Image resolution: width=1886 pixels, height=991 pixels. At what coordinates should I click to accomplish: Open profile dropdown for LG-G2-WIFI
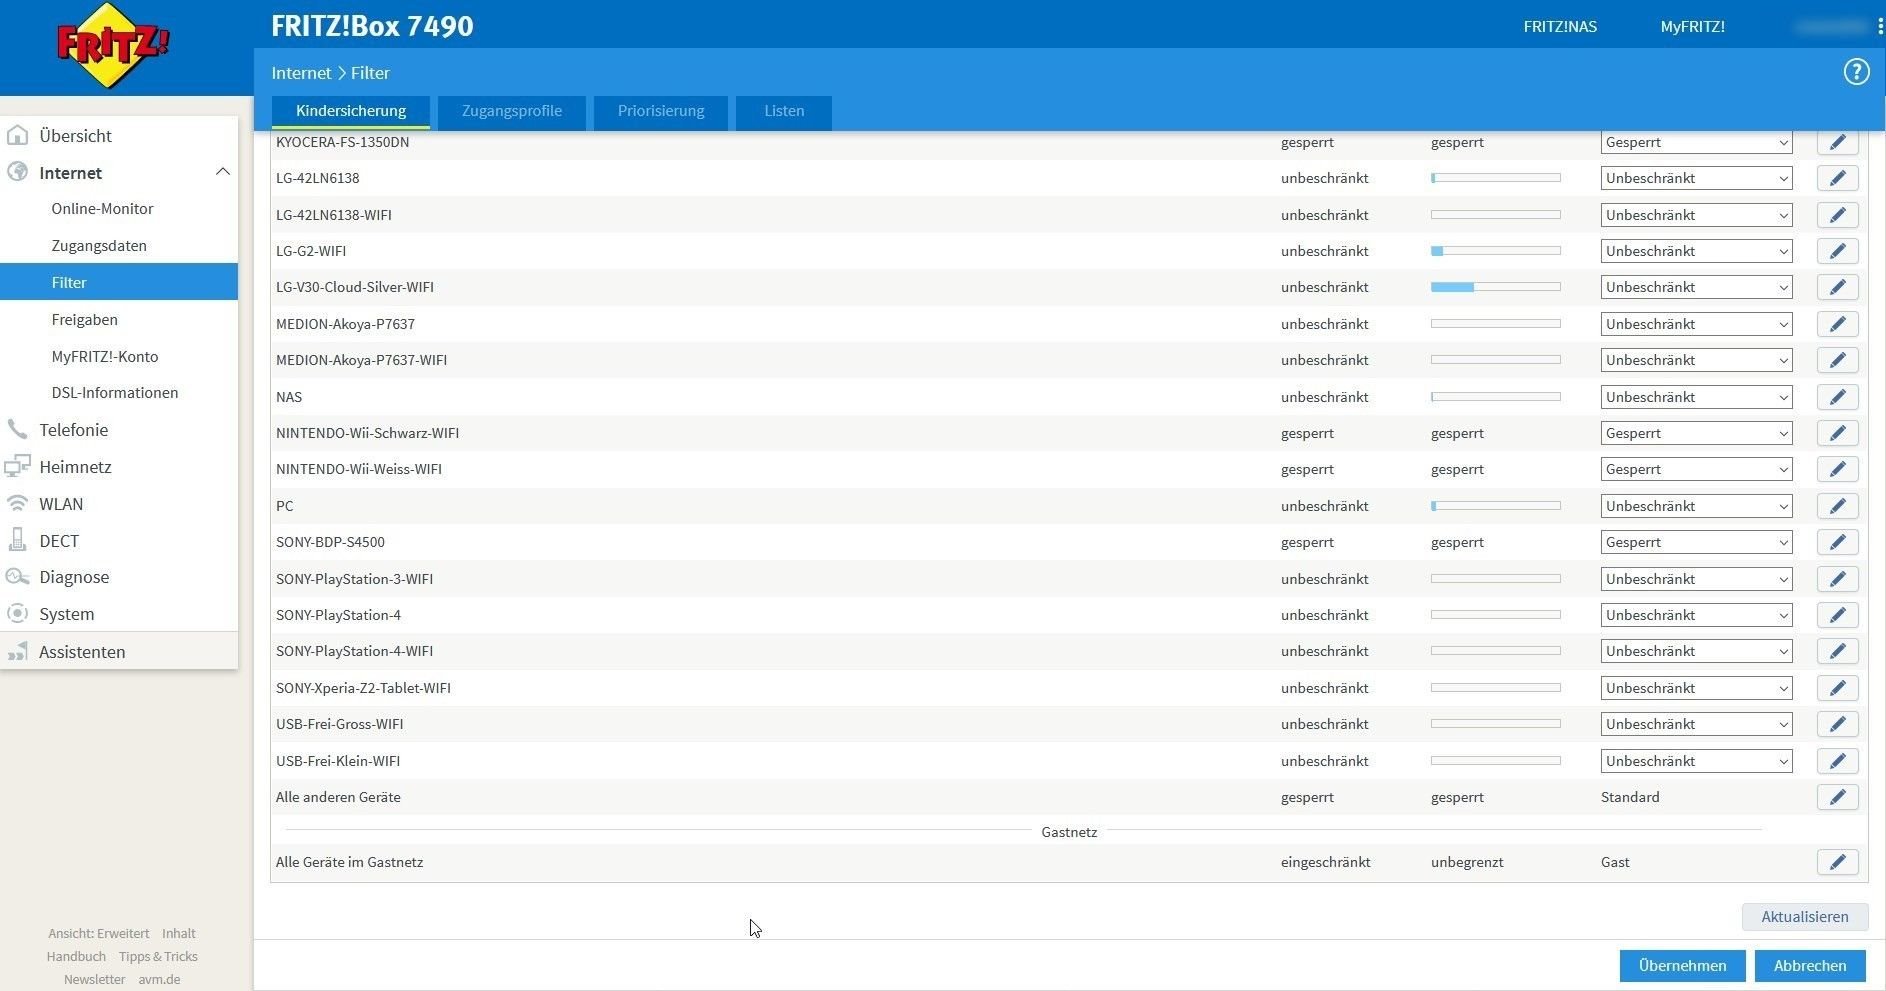(x=1696, y=251)
